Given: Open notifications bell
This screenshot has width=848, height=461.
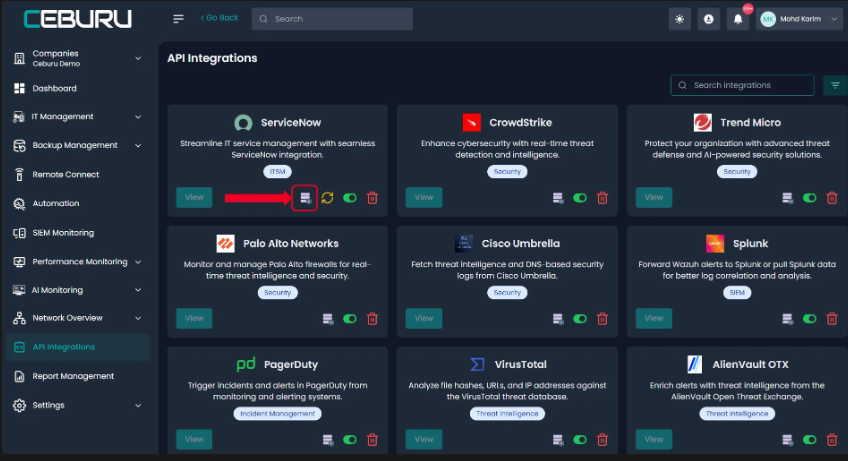Looking at the screenshot, I should pyautogui.click(x=738, y=19).
